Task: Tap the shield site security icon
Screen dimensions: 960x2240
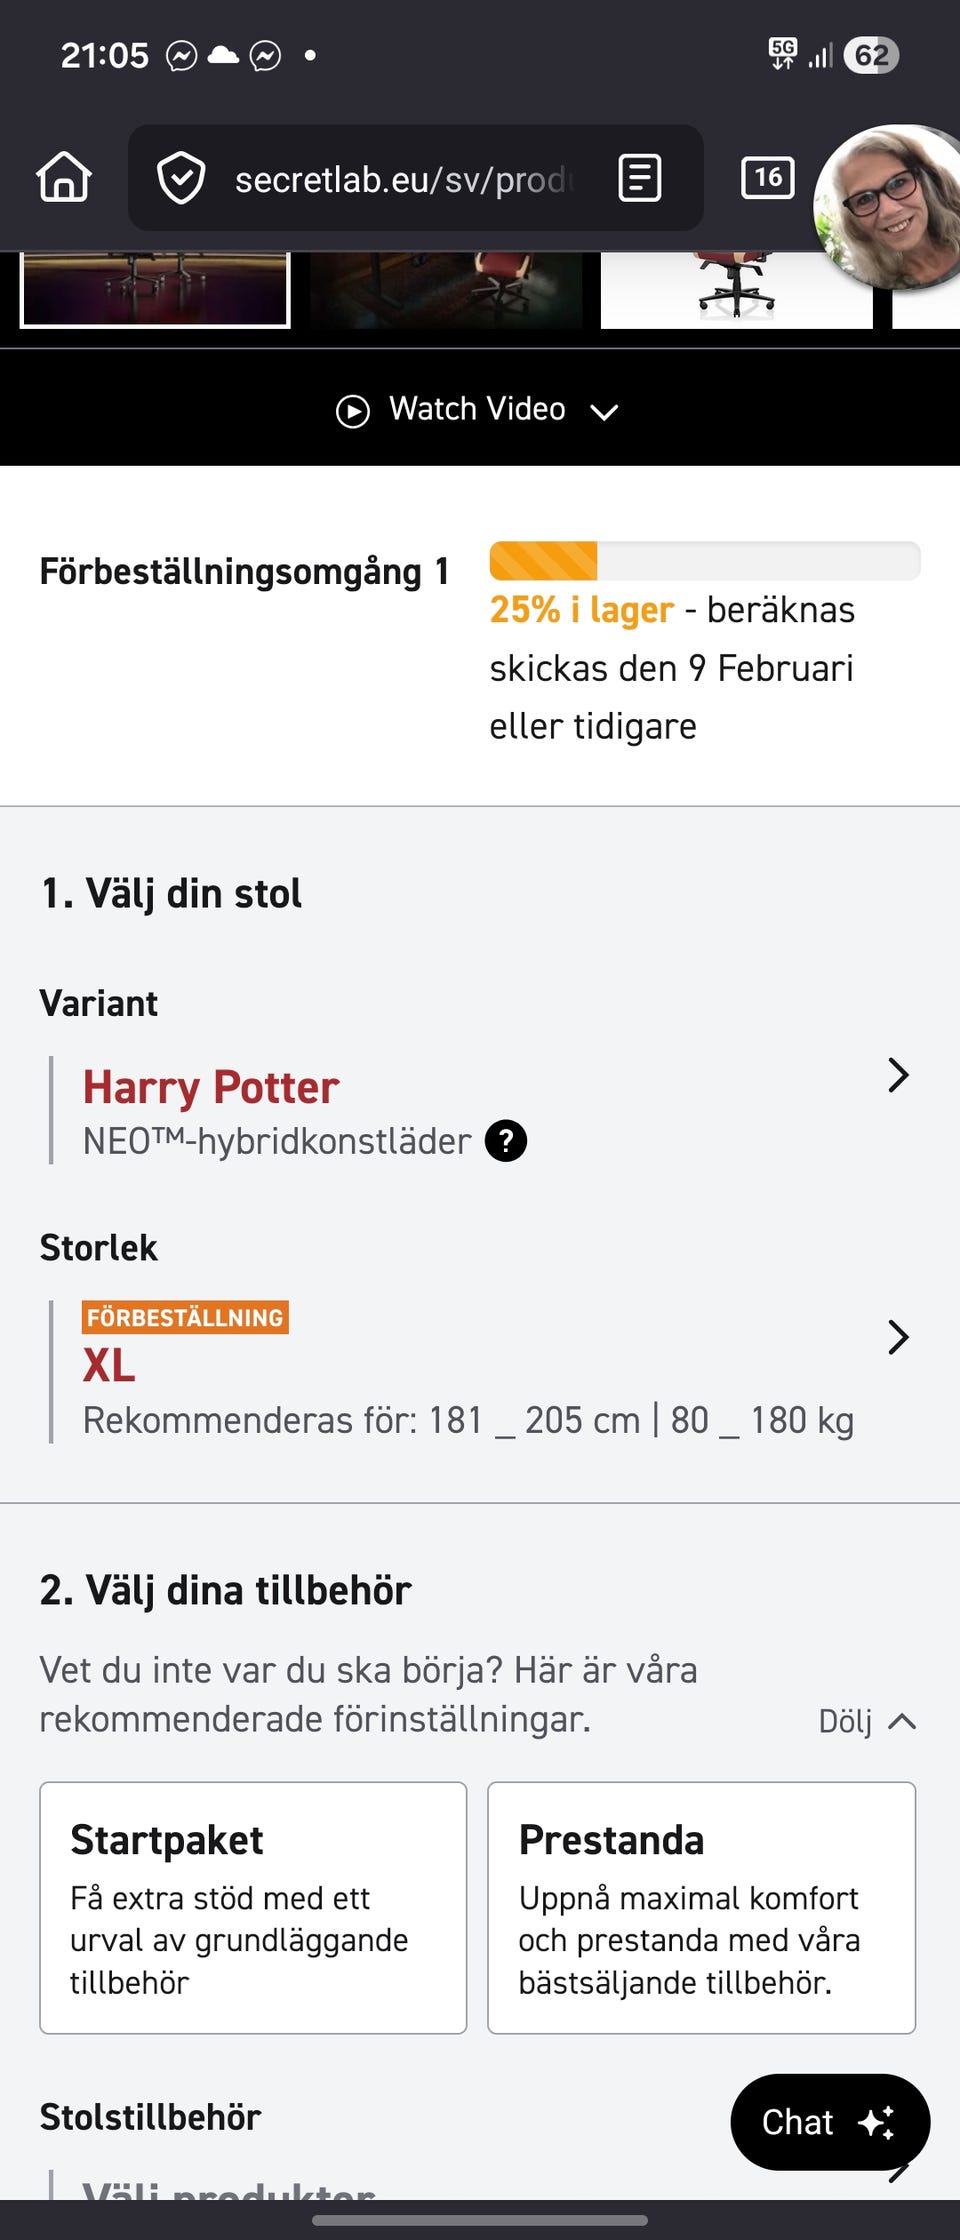Action: [181, 178]
